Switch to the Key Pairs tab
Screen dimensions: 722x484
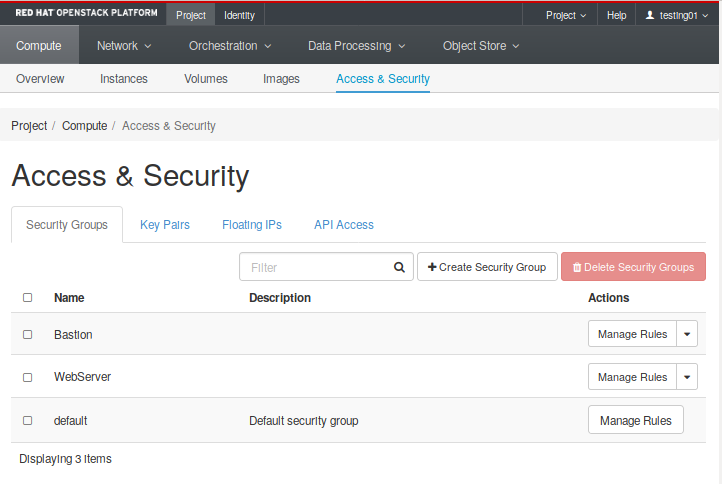(165, 225)
